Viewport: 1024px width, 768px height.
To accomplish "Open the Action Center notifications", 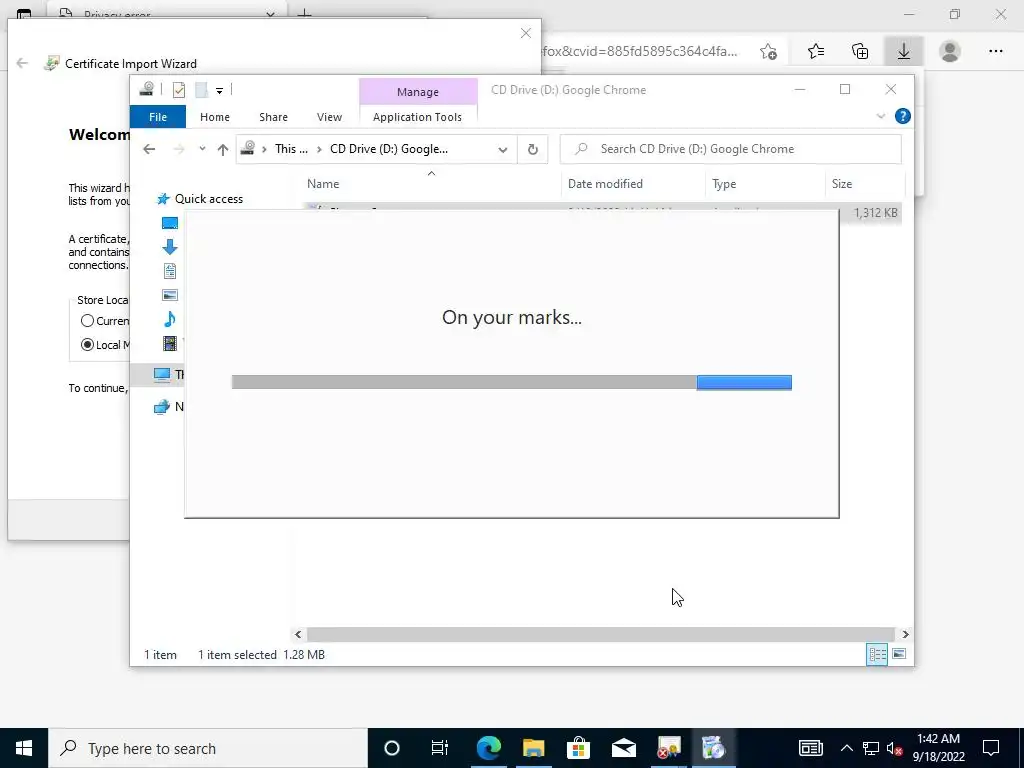I will point(991,748).
